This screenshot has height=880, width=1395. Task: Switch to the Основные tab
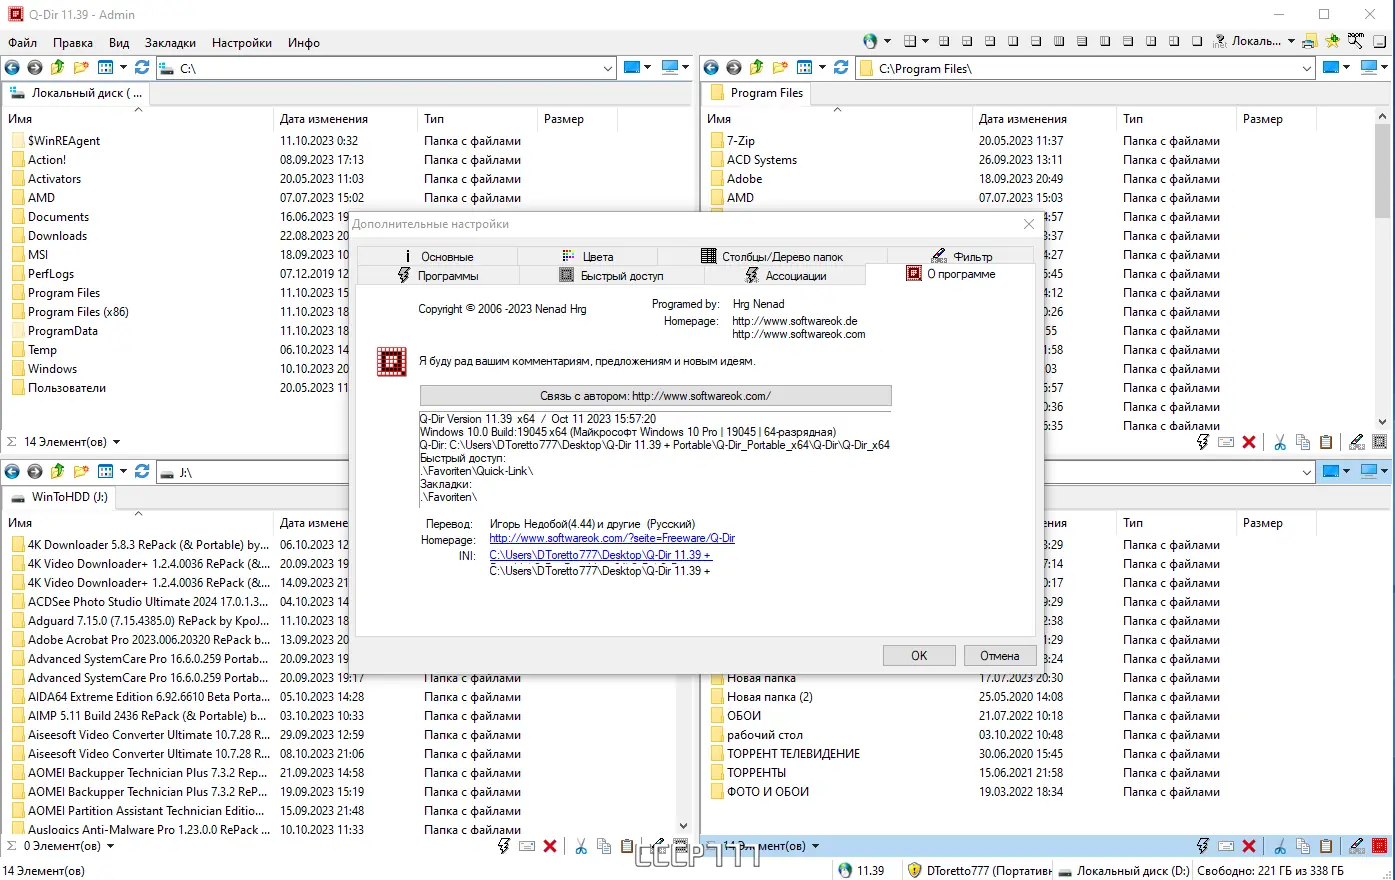click(x=437, y=256)
